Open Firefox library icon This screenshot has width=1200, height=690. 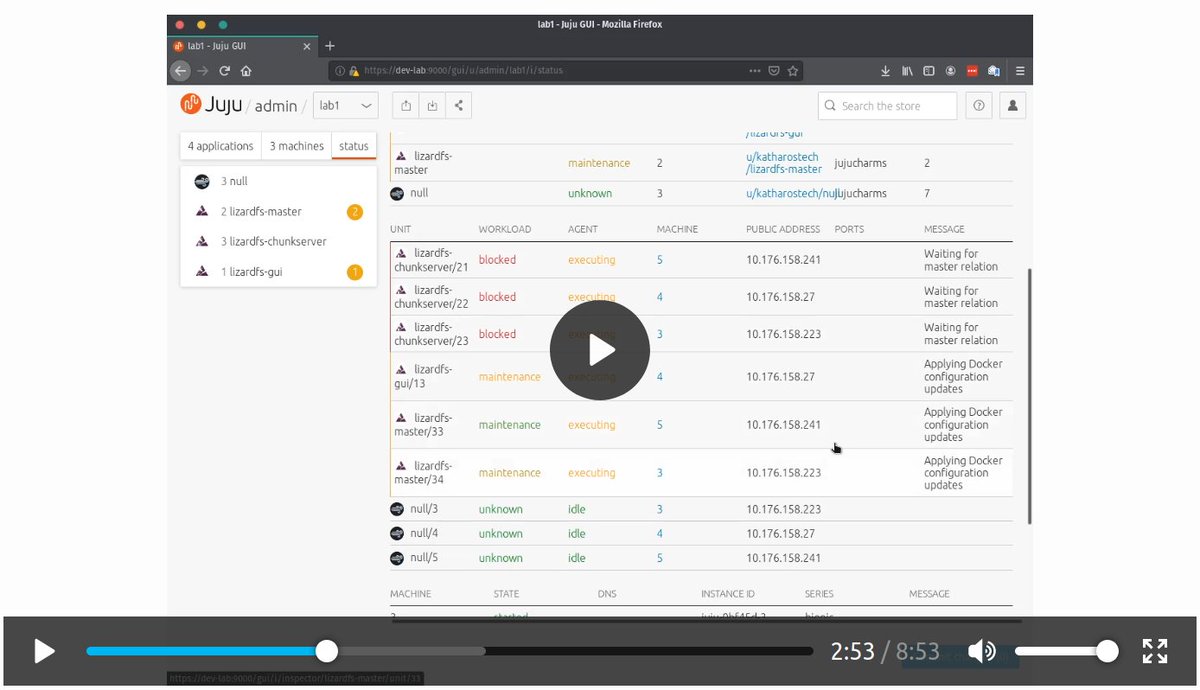(908, 71)
